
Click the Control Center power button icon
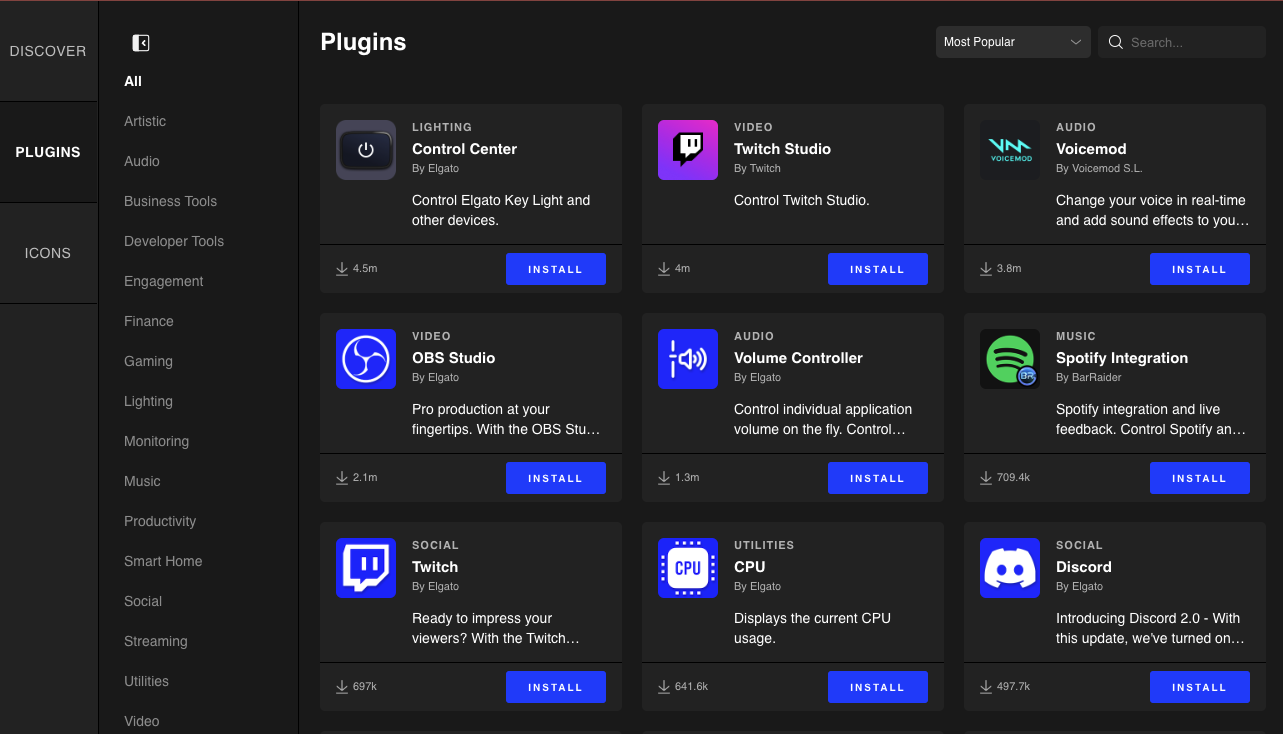366,150
